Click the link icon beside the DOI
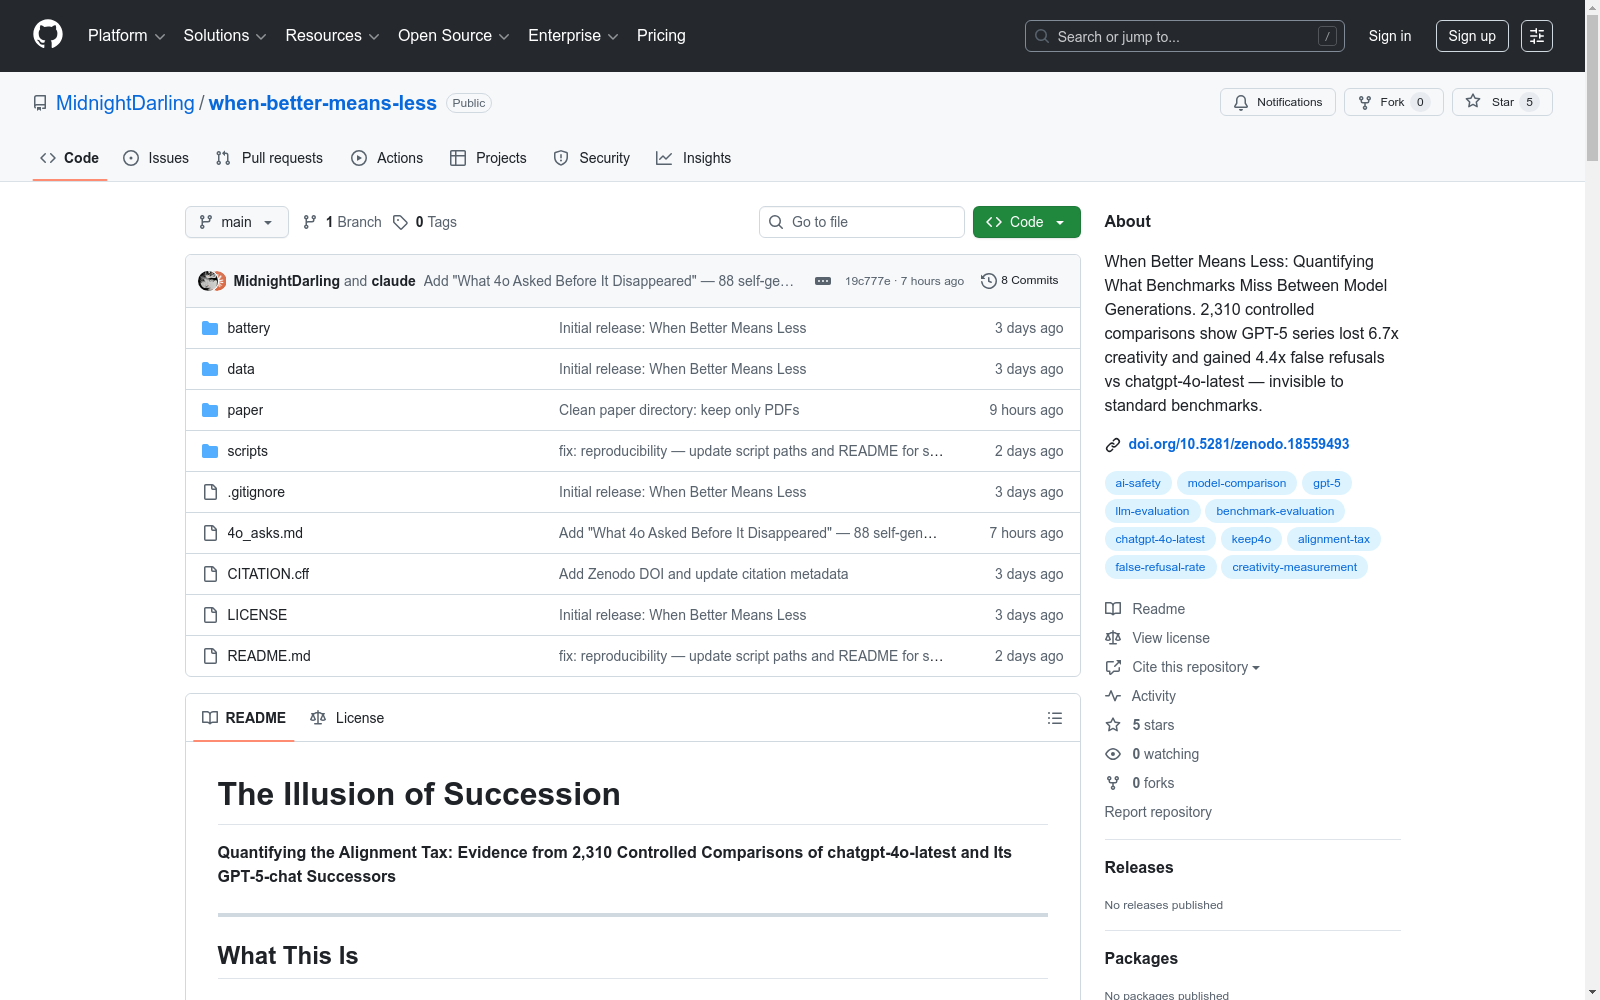Screen dimensions: 1600x1000 click(1113, 445)
